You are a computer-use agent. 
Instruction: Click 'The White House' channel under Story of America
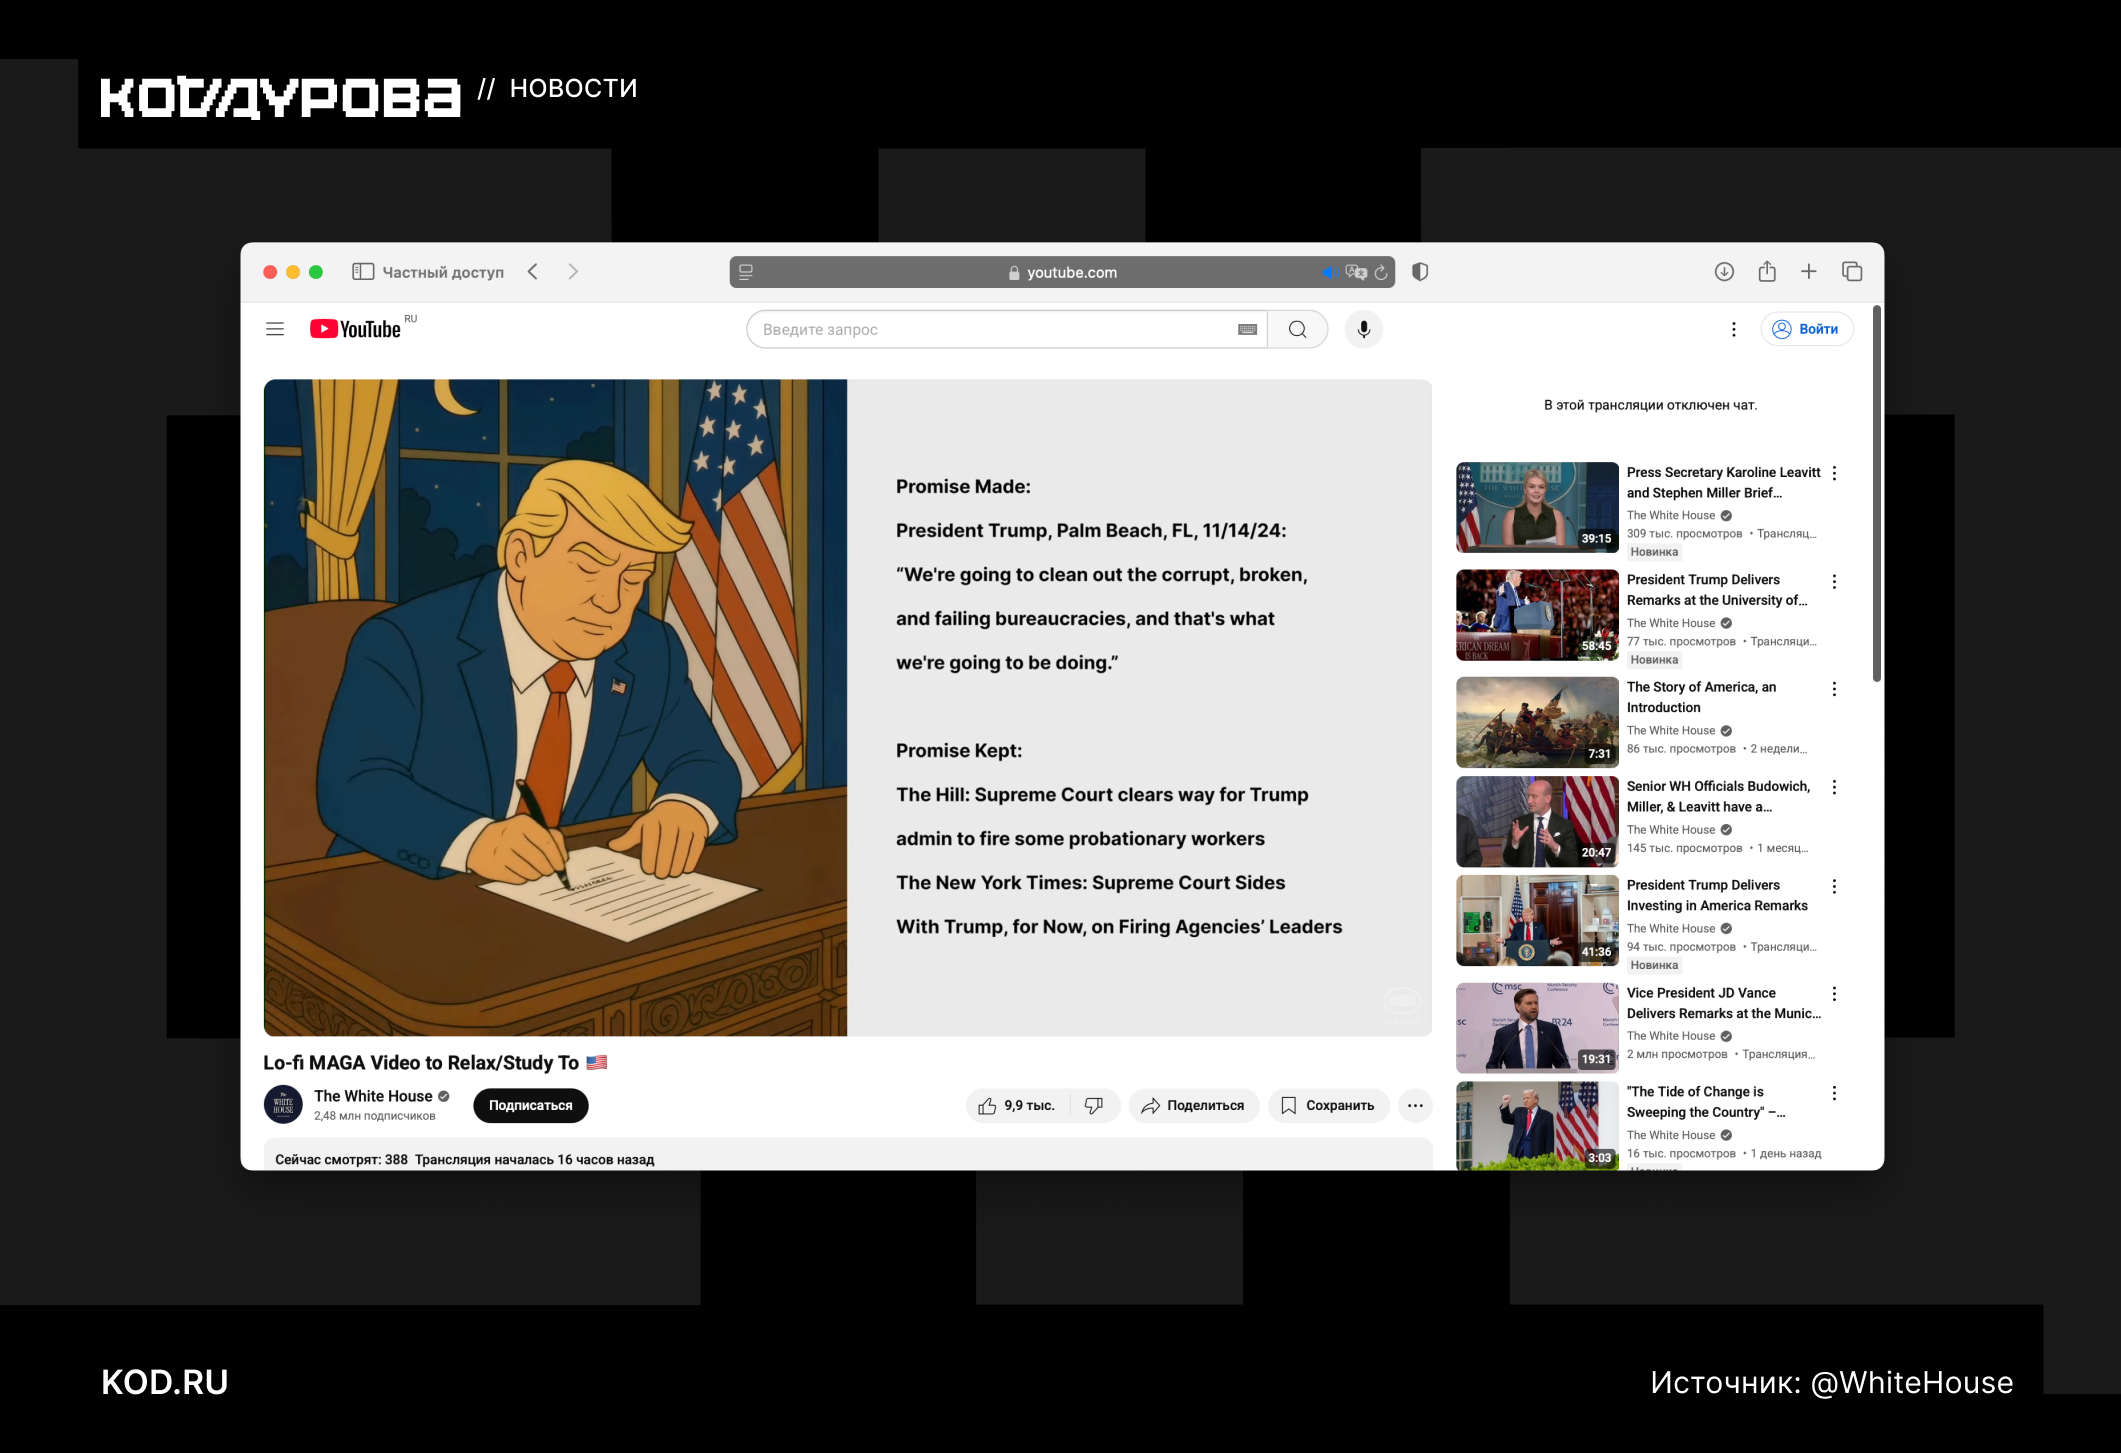(x=1670, y=731)
